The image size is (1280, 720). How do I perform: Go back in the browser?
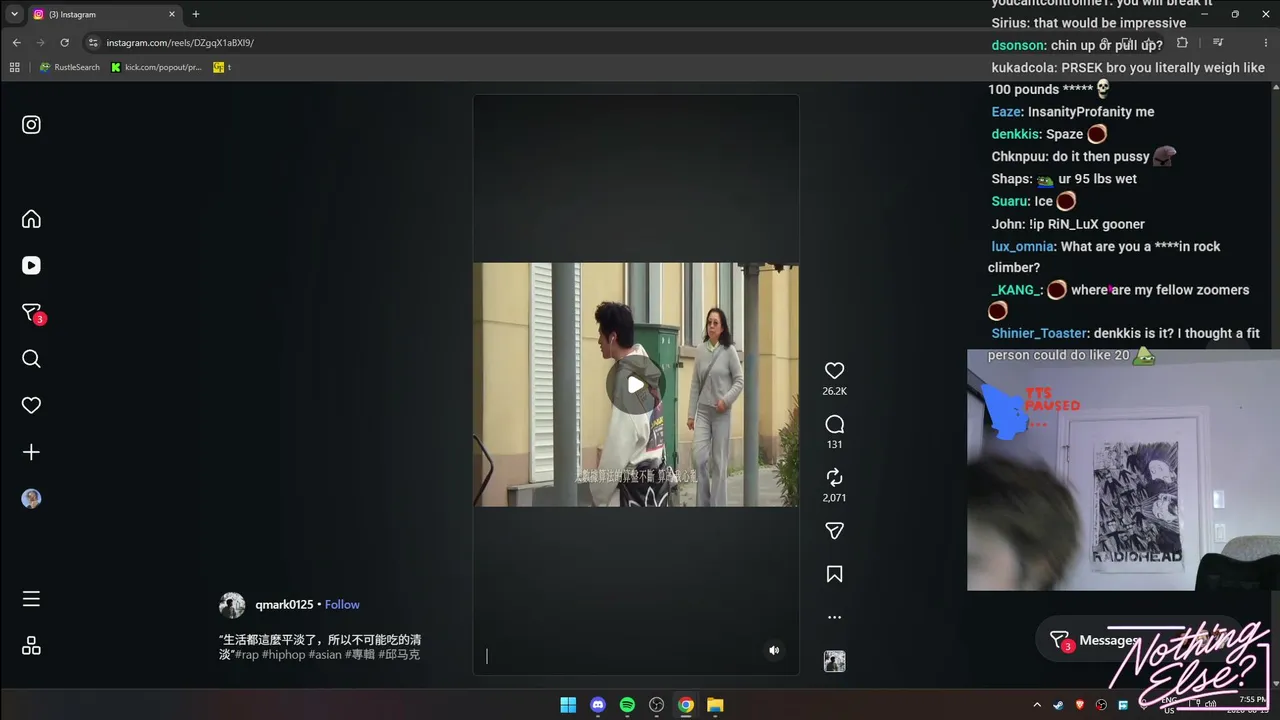point(16,43)
